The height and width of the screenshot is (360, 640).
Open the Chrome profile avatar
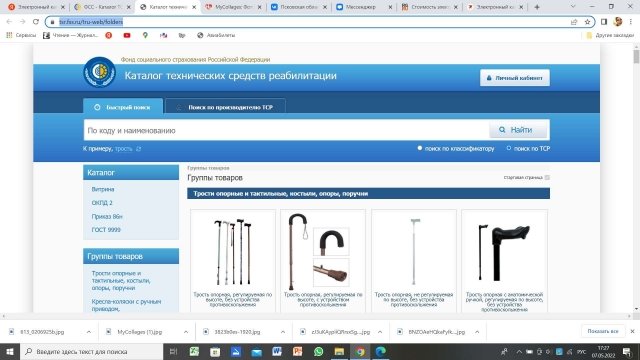618,22
